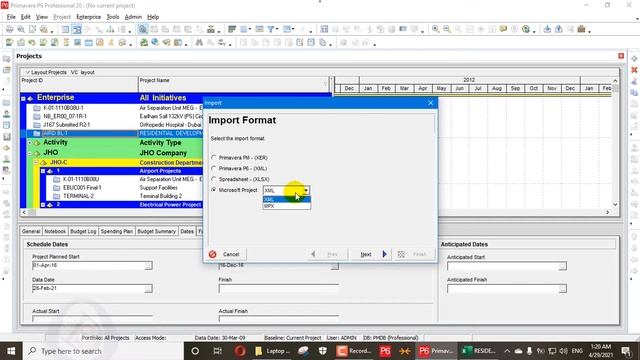The height and width of the screenshot is (360, 640).
Task: Click the Gantt chart scroll-down arrow
Action: pyautogui.click(x=615, y=204)
